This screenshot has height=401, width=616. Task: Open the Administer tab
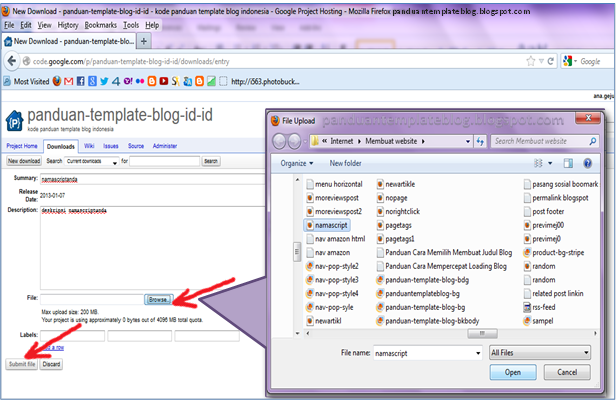pyautogui.click(x=165, y=146)
